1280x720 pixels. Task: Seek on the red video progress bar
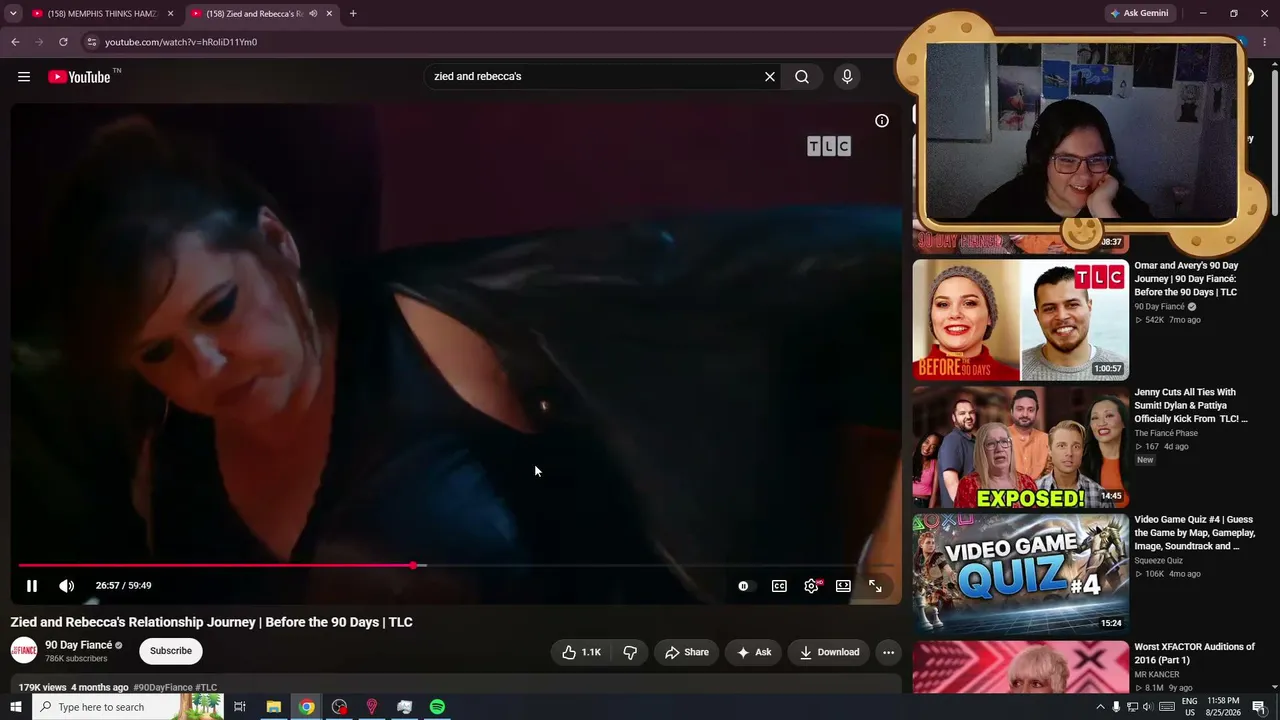[456, 566]
